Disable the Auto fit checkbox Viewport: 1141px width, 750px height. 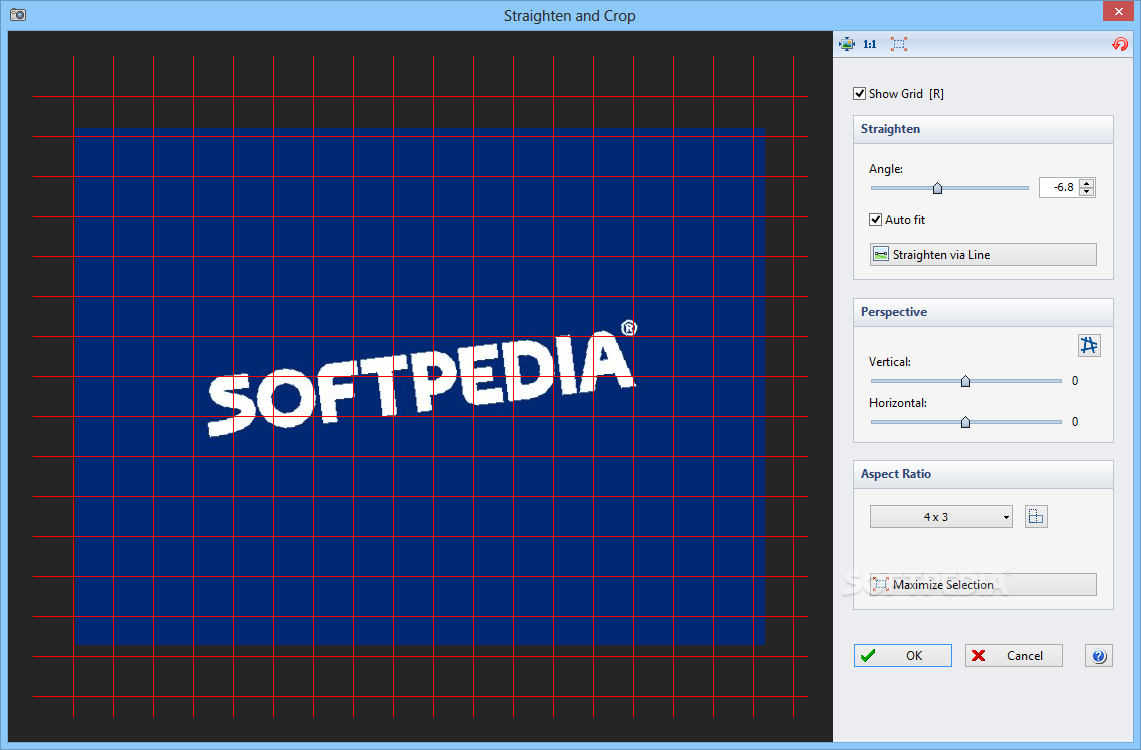[x=875, y=220]
